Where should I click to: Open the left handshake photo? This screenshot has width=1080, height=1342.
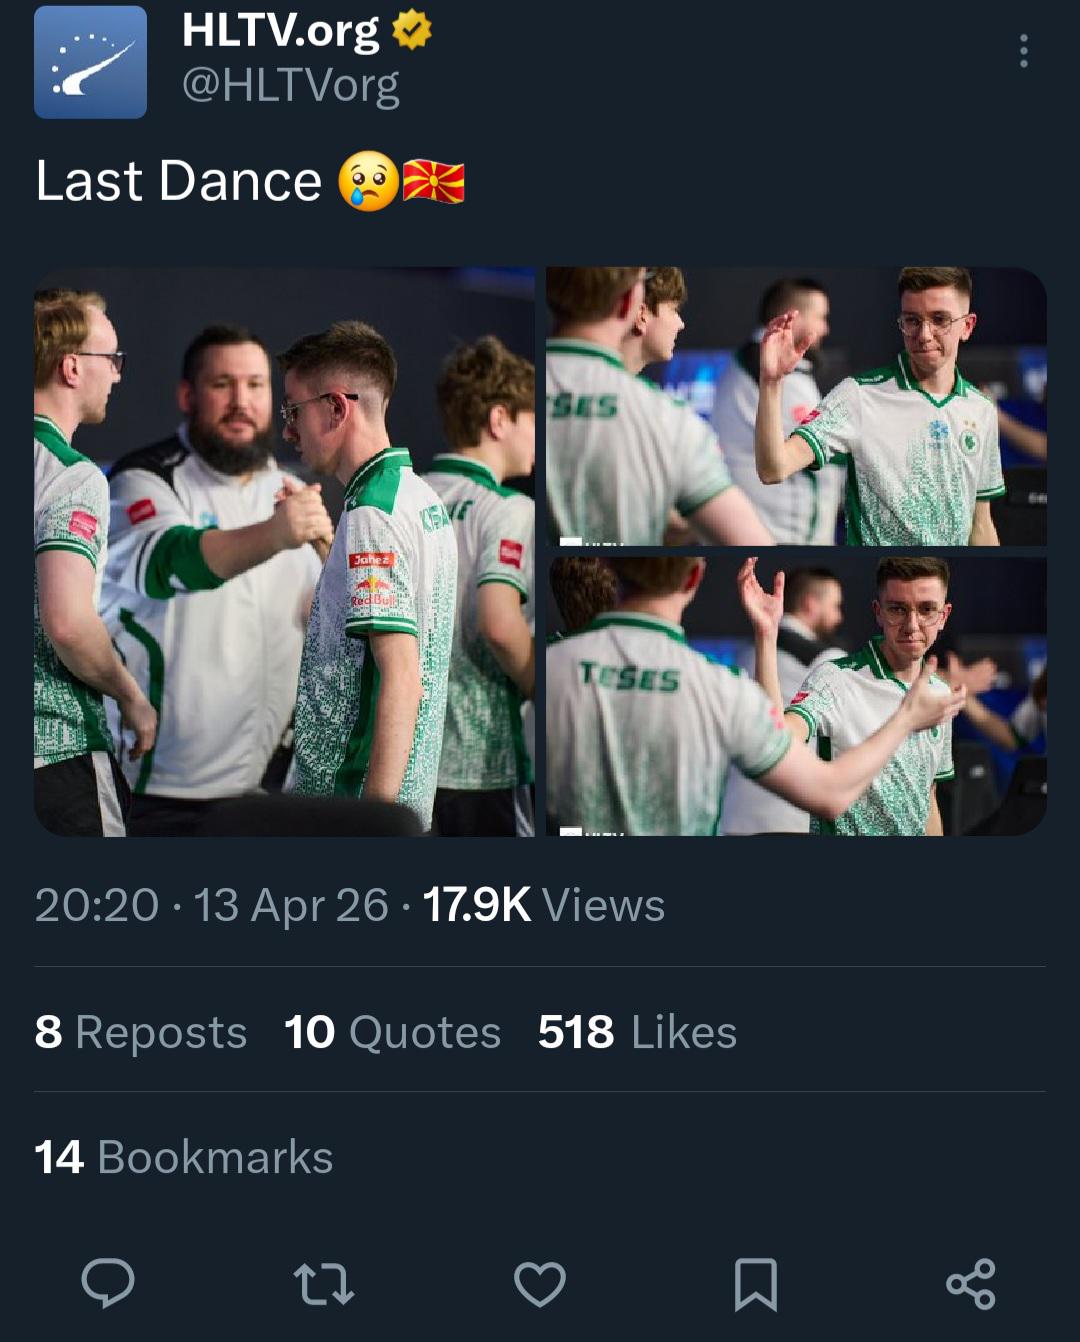(284, 551)
